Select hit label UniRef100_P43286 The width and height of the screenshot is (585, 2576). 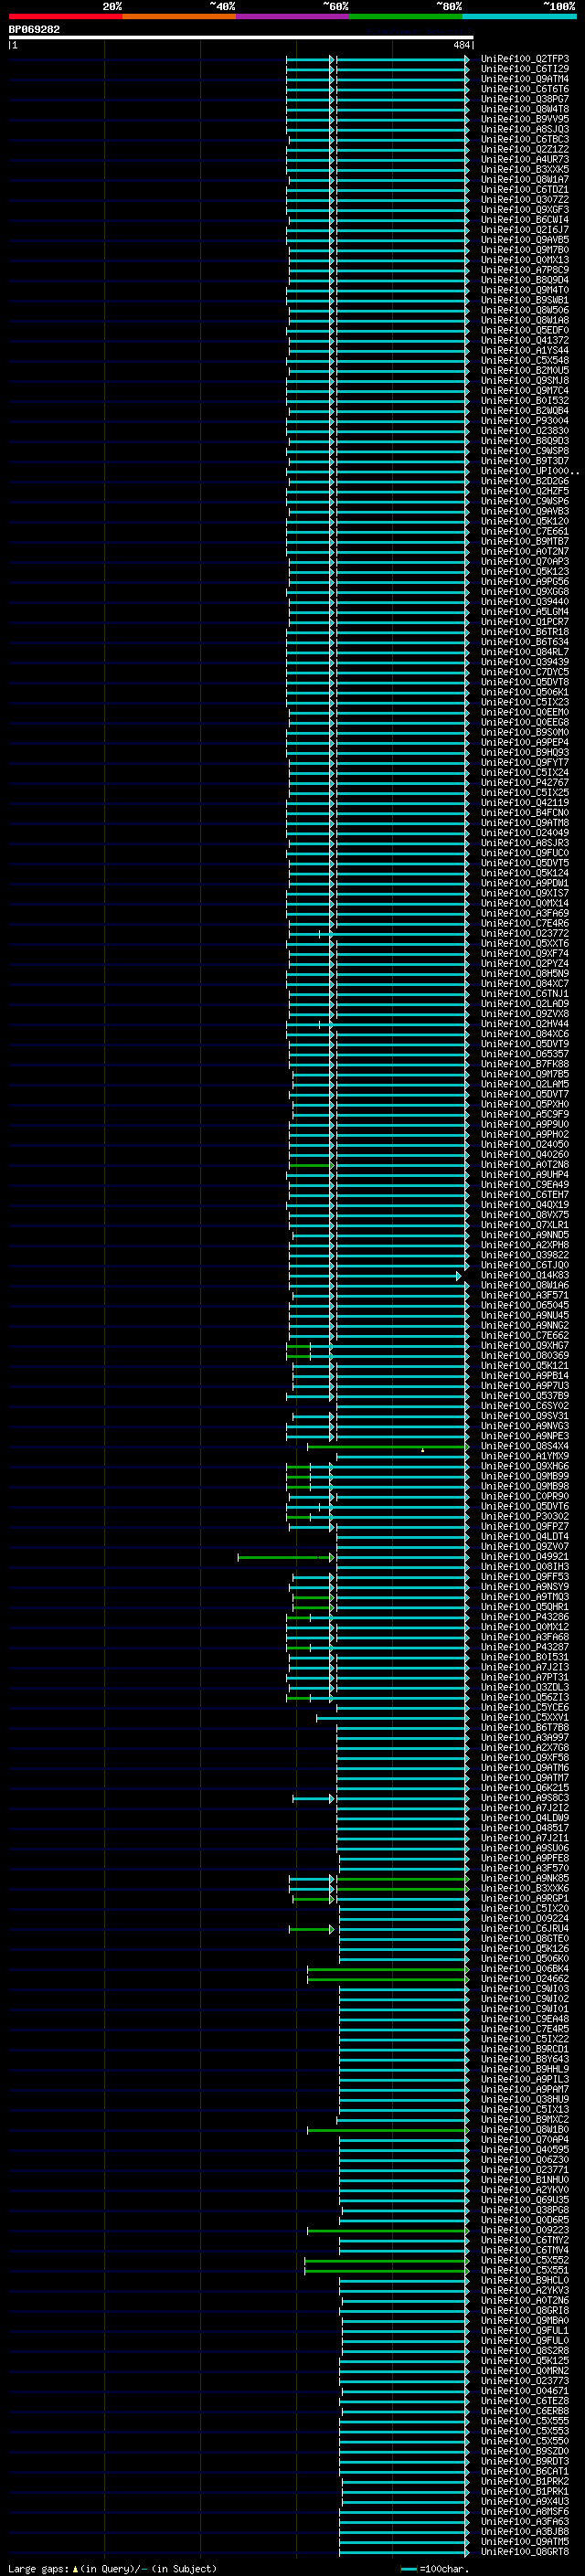(525, 1616)
